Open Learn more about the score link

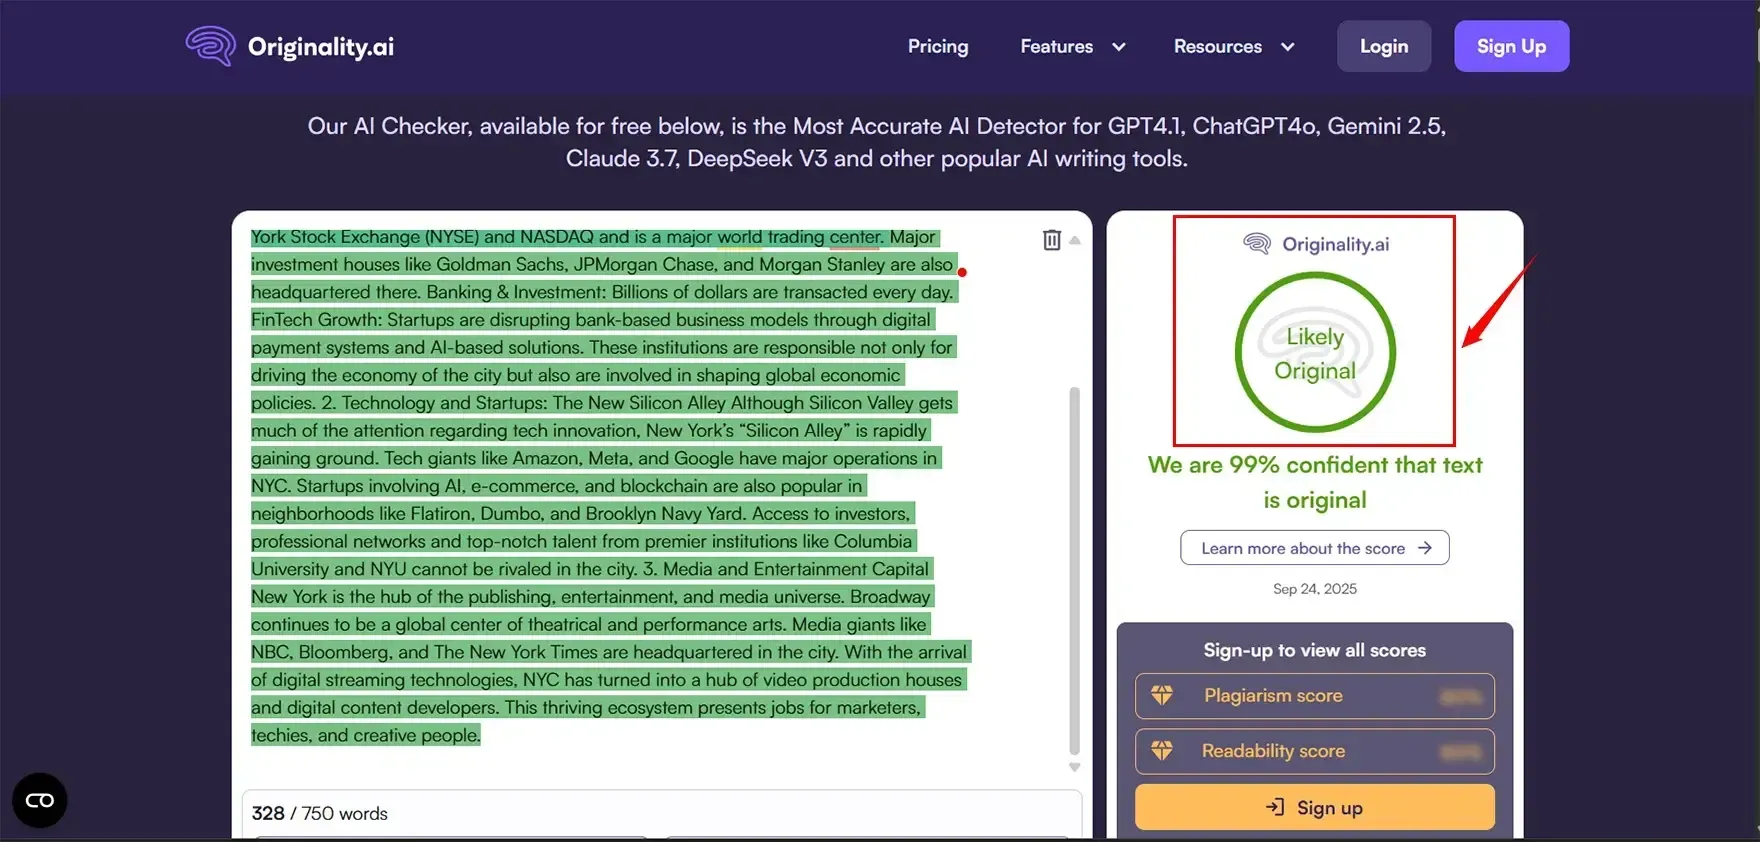click(x=1314, y=548)
